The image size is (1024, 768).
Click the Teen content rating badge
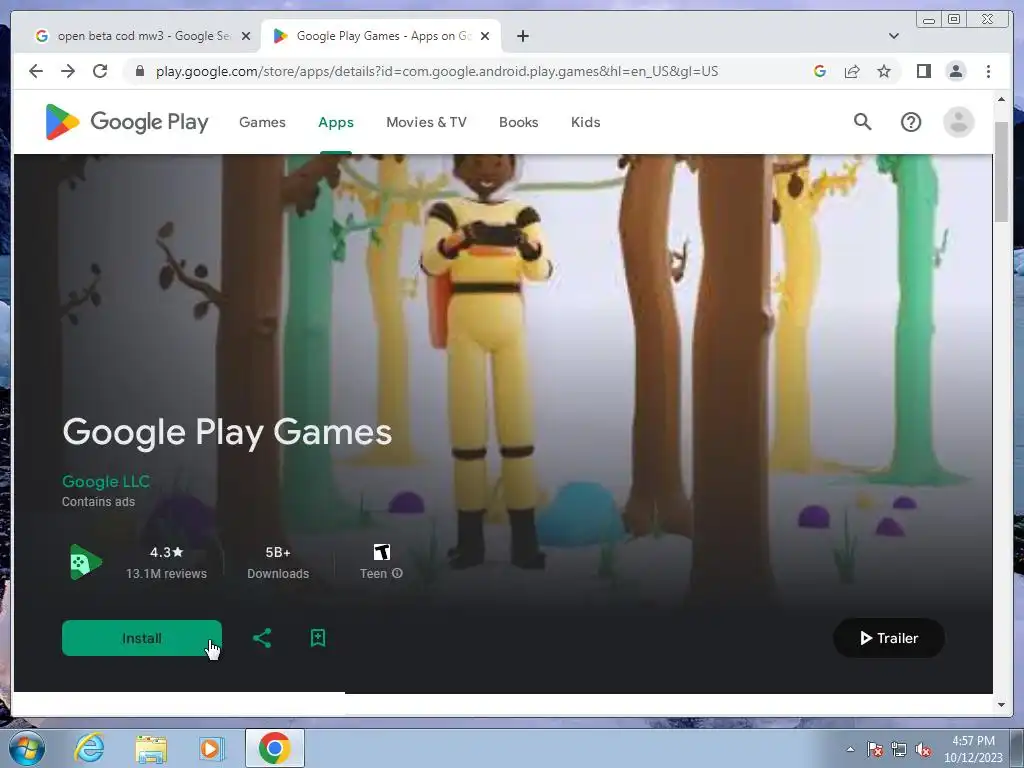point(381,552)
